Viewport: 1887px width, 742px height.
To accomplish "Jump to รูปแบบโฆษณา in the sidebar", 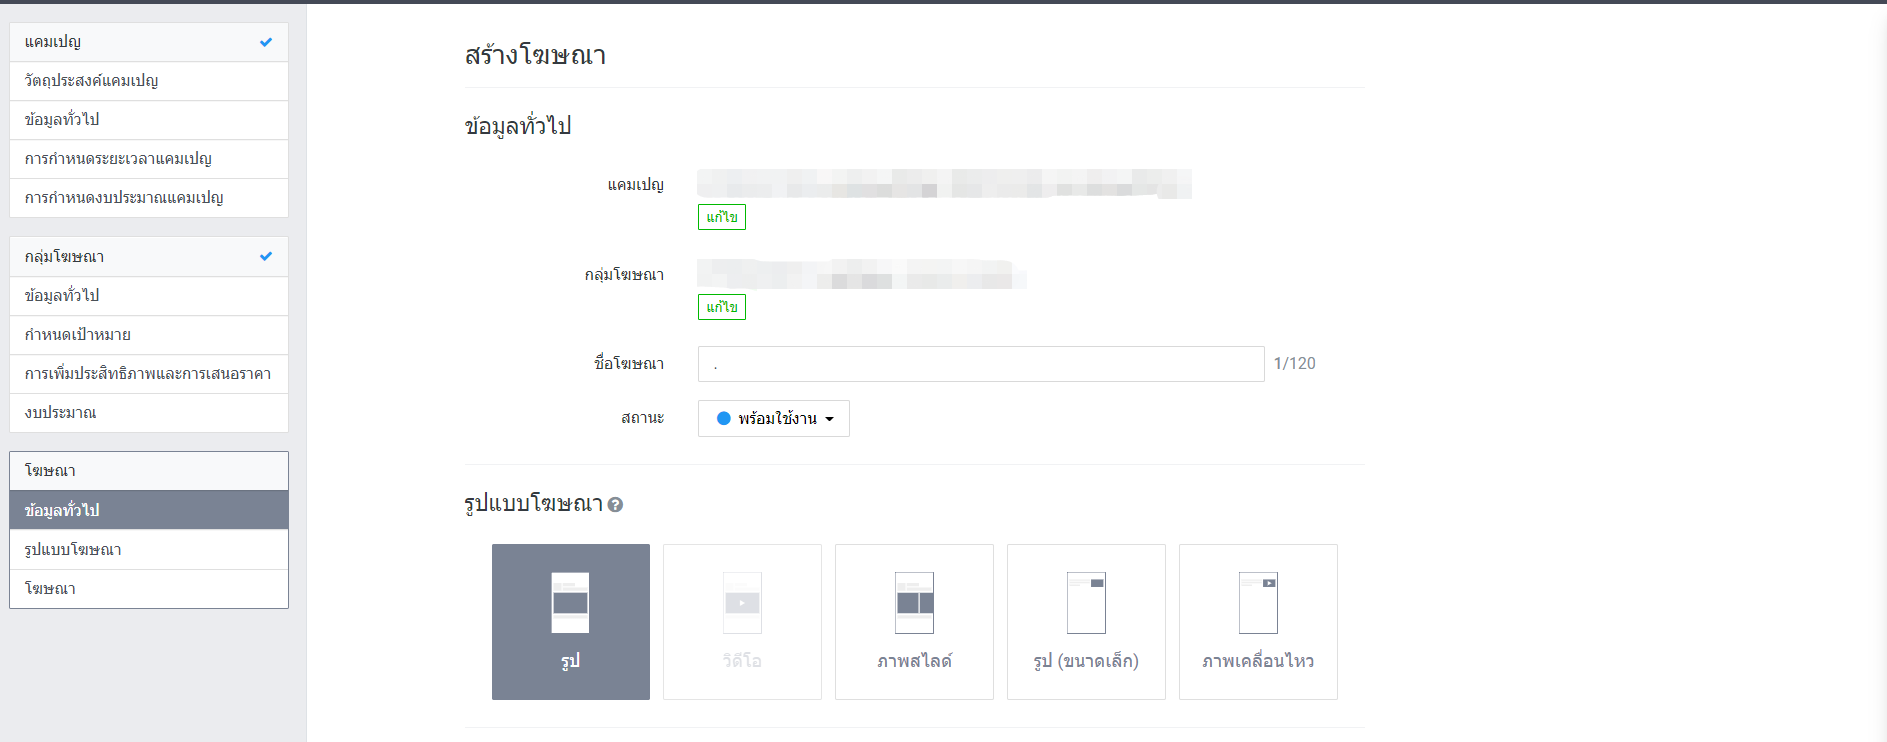I will [73, 550].
